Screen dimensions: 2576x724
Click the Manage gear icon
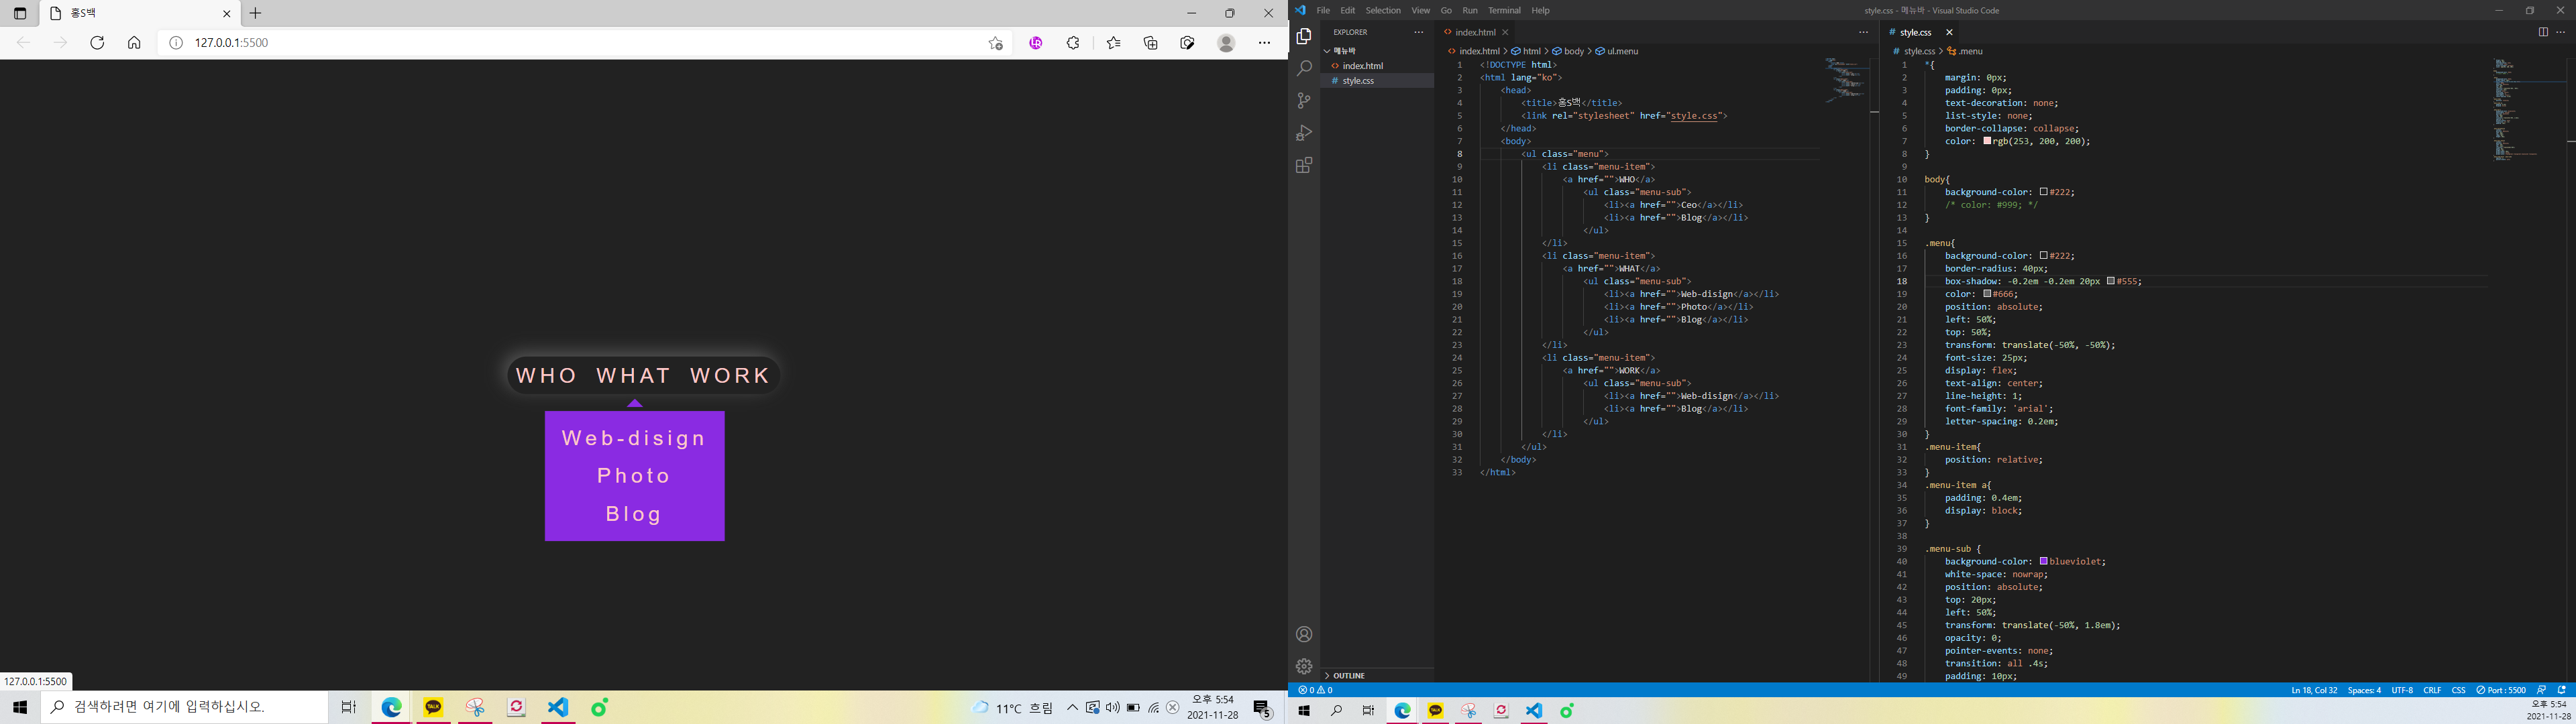[1303, 666]
